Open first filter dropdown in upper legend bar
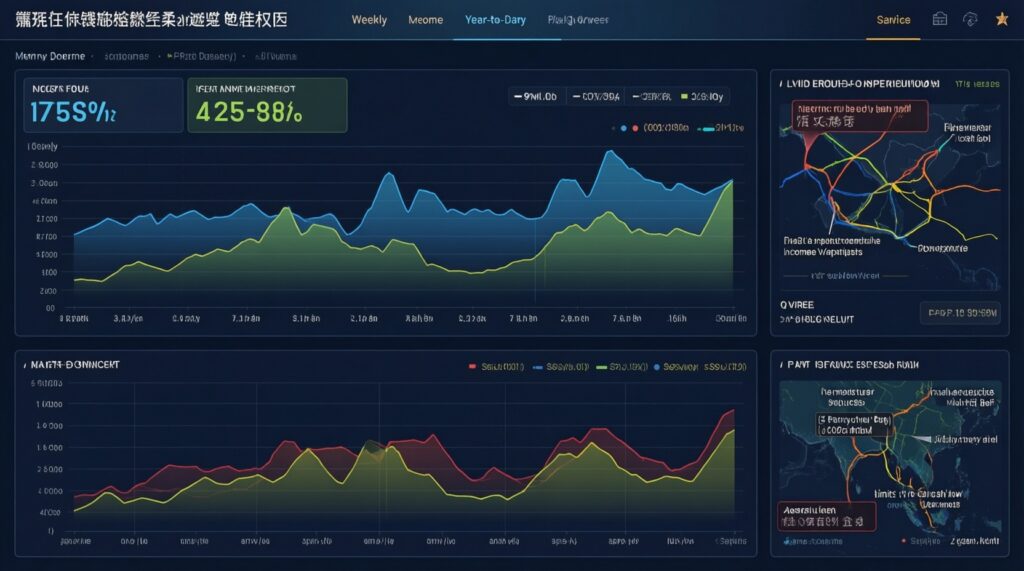1024x571 pixels. (x=537, y=97)
